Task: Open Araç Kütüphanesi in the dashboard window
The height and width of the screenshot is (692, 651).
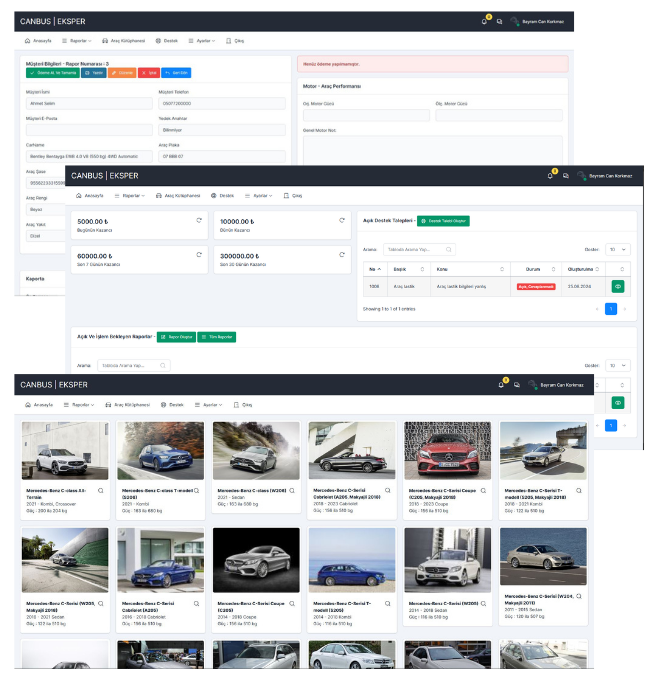Action: coord(178,196)
